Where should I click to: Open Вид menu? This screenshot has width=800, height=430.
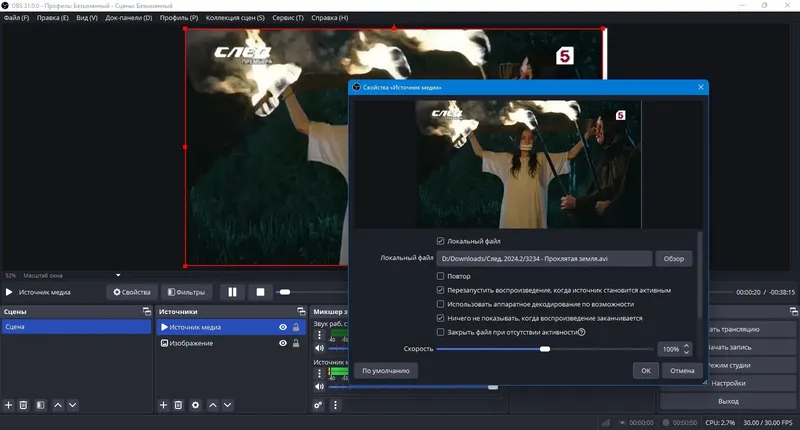click(x=87, y=17)
